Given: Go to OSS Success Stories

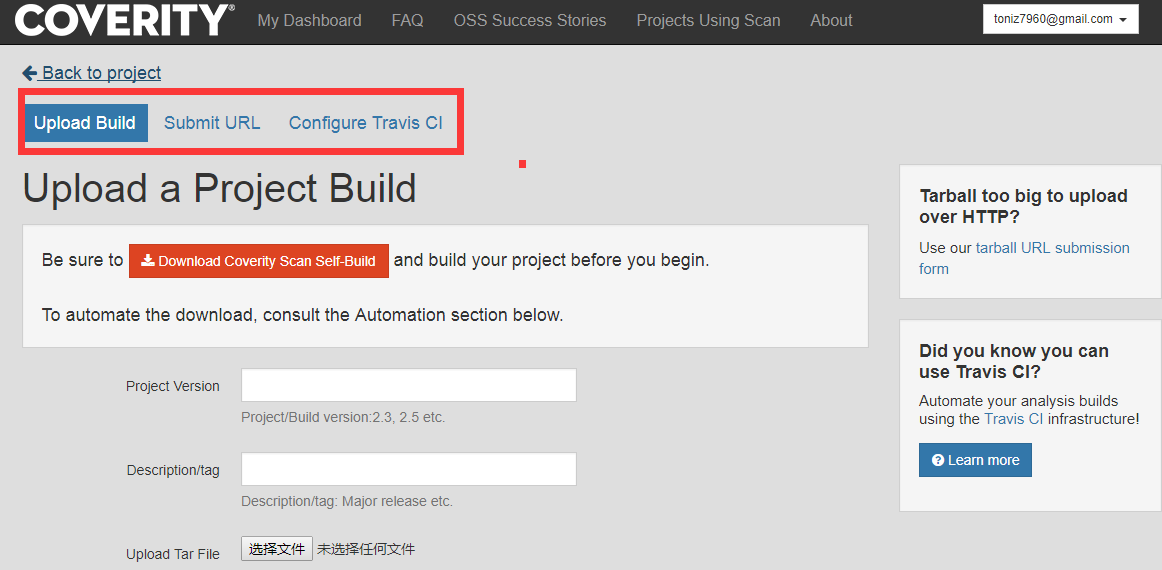Looking at the screenshot, I should [530, 21].
